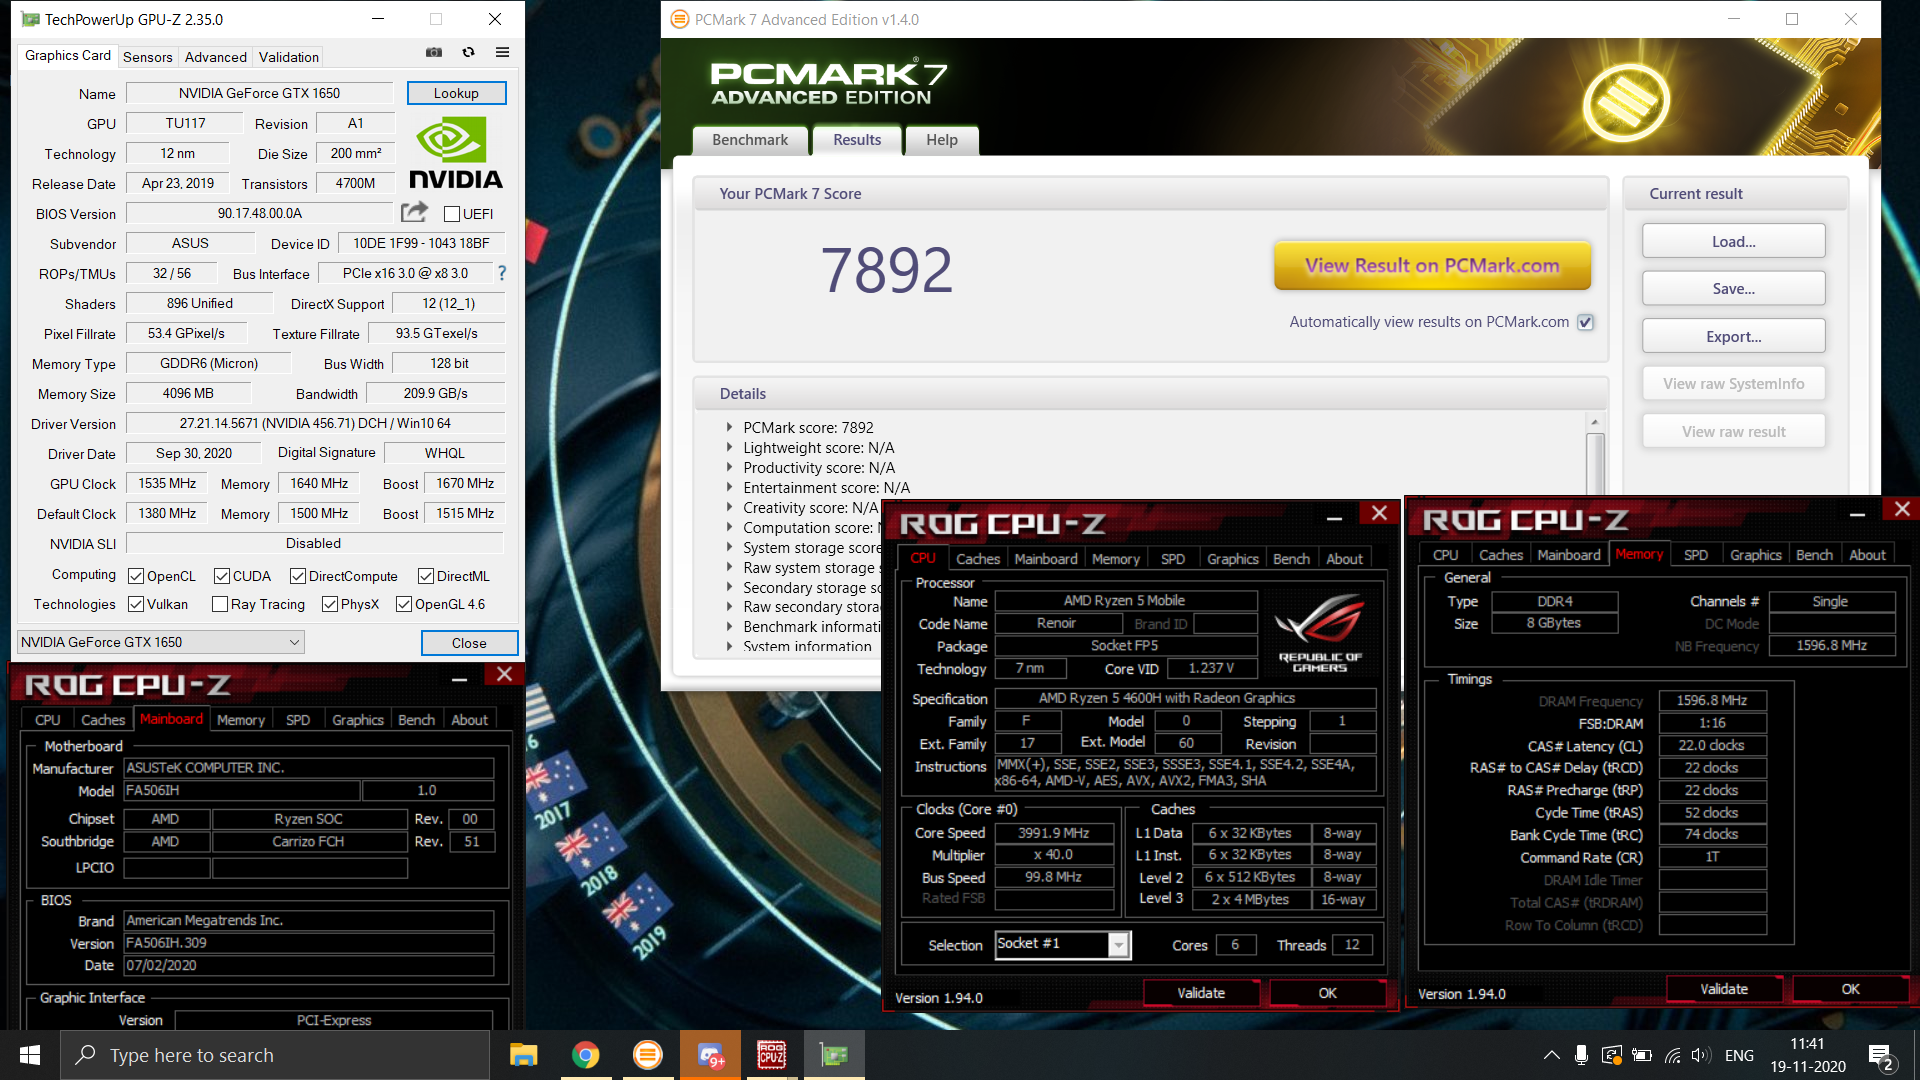Click the Windows taskbar search box
Screen dimensions: 1920x1080
(x=275, y=1055)
